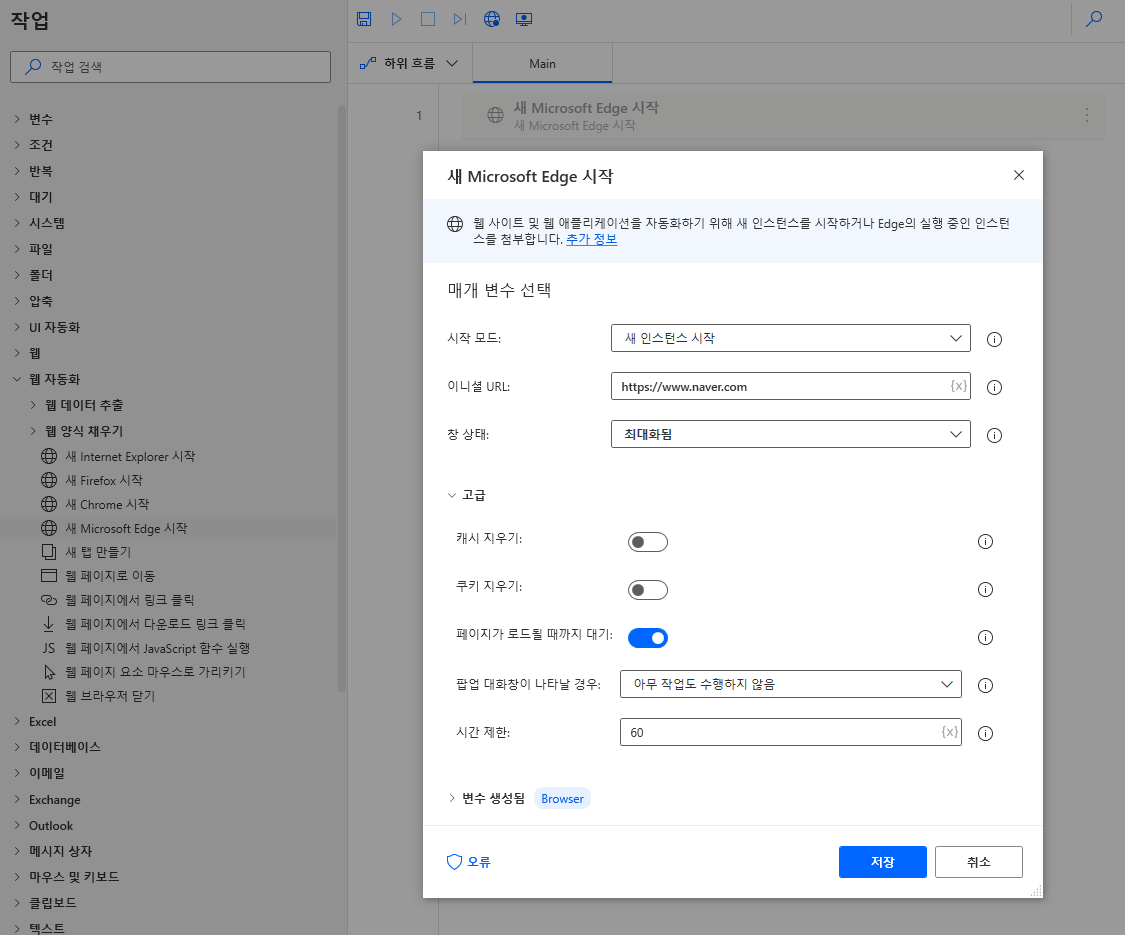Close the 새 Microsoft Edge 시작 dialog
The image size is (1125, 935).
[1018, 175]
